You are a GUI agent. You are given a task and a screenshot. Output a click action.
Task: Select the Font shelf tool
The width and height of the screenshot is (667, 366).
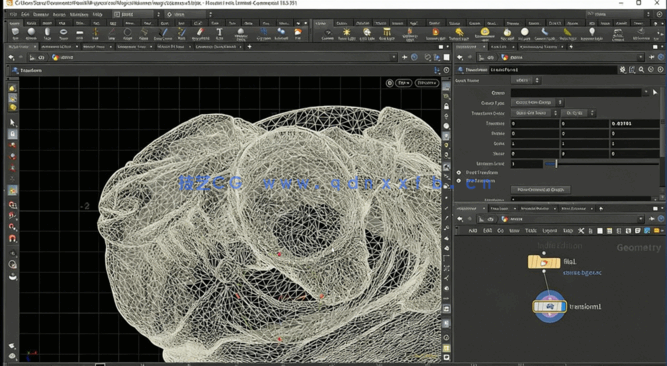pyautogui.click(x=219, y=33)
